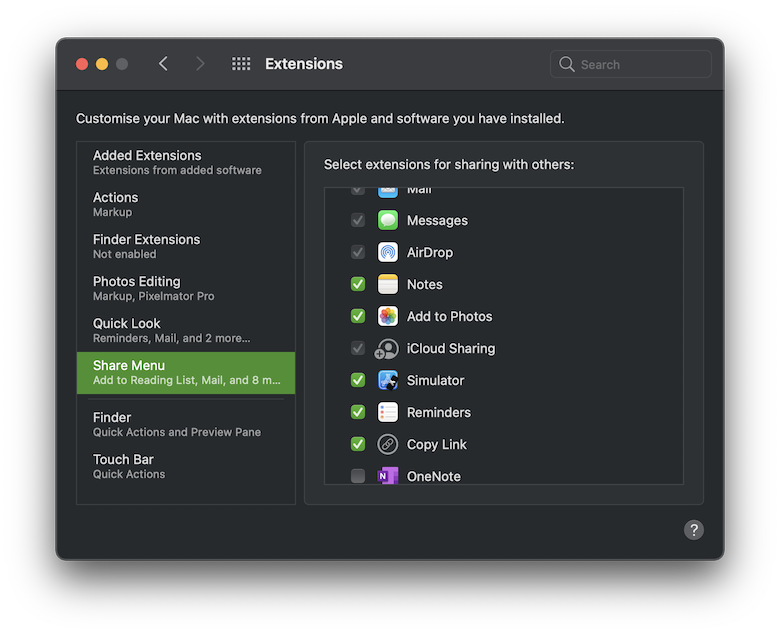This screenshot has height=634, width=780.
Task: Click the Add to Photos icon
Action: pos(388,316)
